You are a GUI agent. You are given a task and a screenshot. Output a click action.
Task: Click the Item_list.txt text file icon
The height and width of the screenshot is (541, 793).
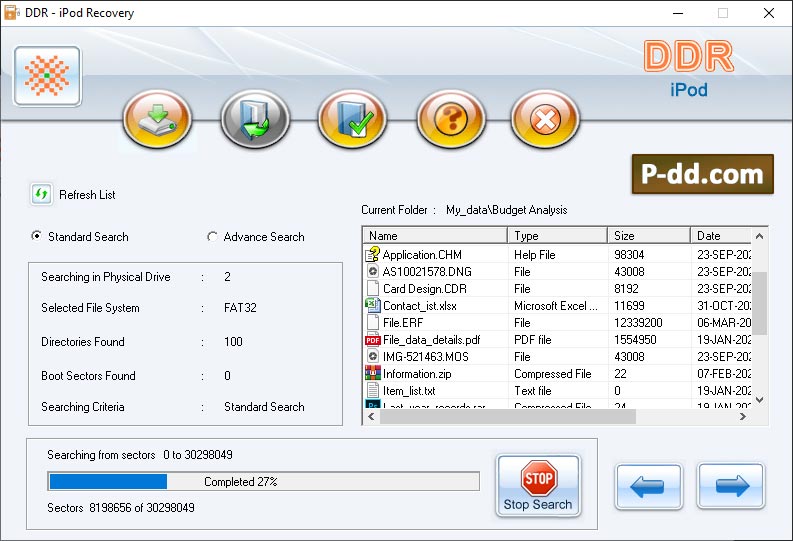click(373, 390)
